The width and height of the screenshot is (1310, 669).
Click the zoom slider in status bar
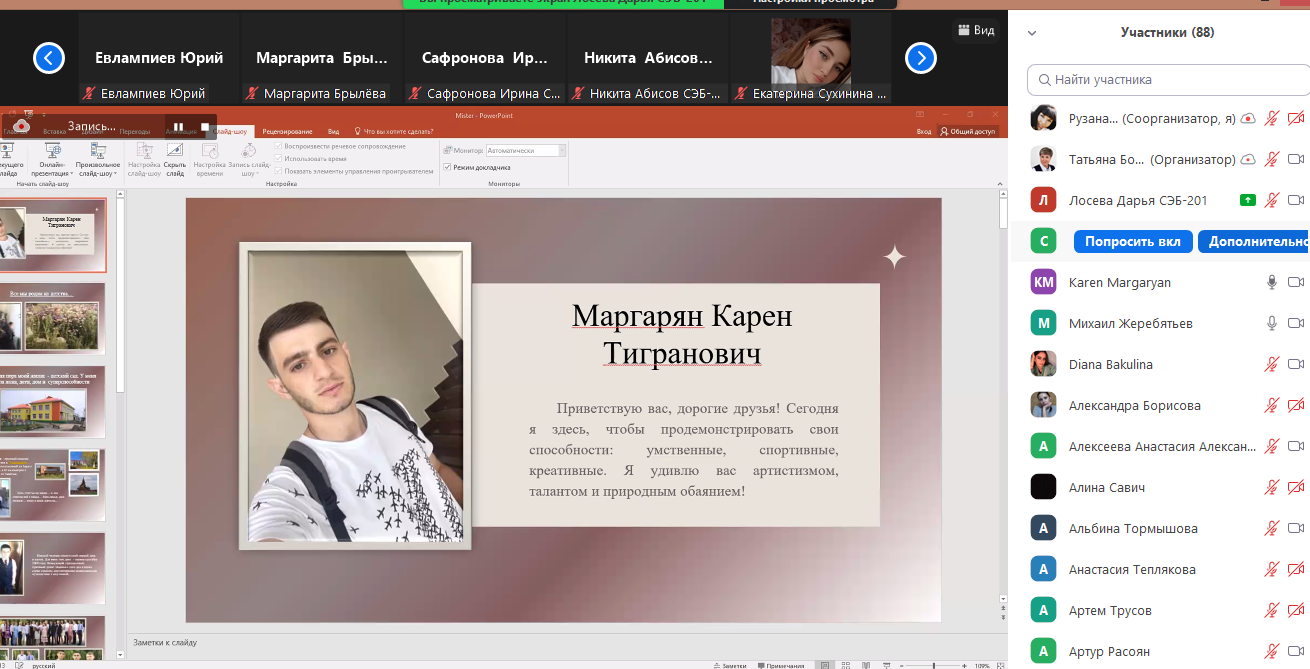point(934,665)
